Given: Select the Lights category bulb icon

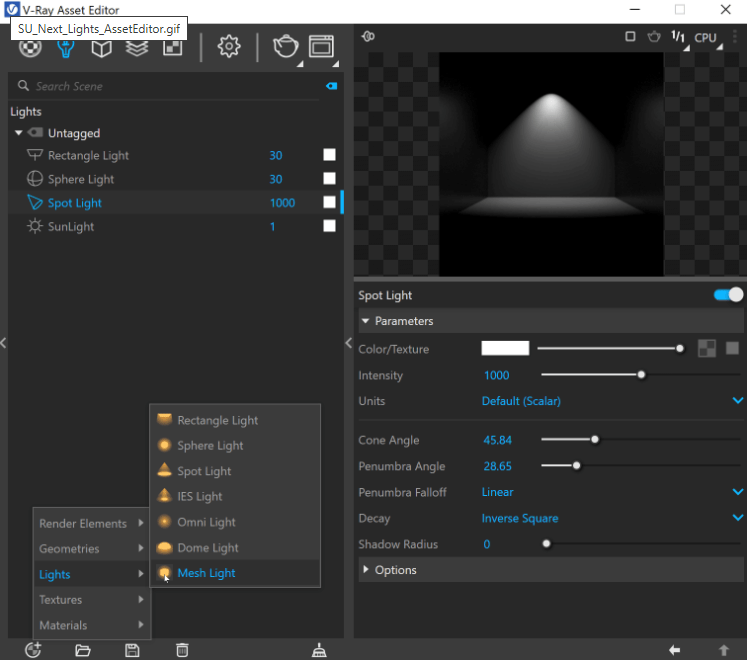Looking at the screenshot, I should click(x=66, y=48).
